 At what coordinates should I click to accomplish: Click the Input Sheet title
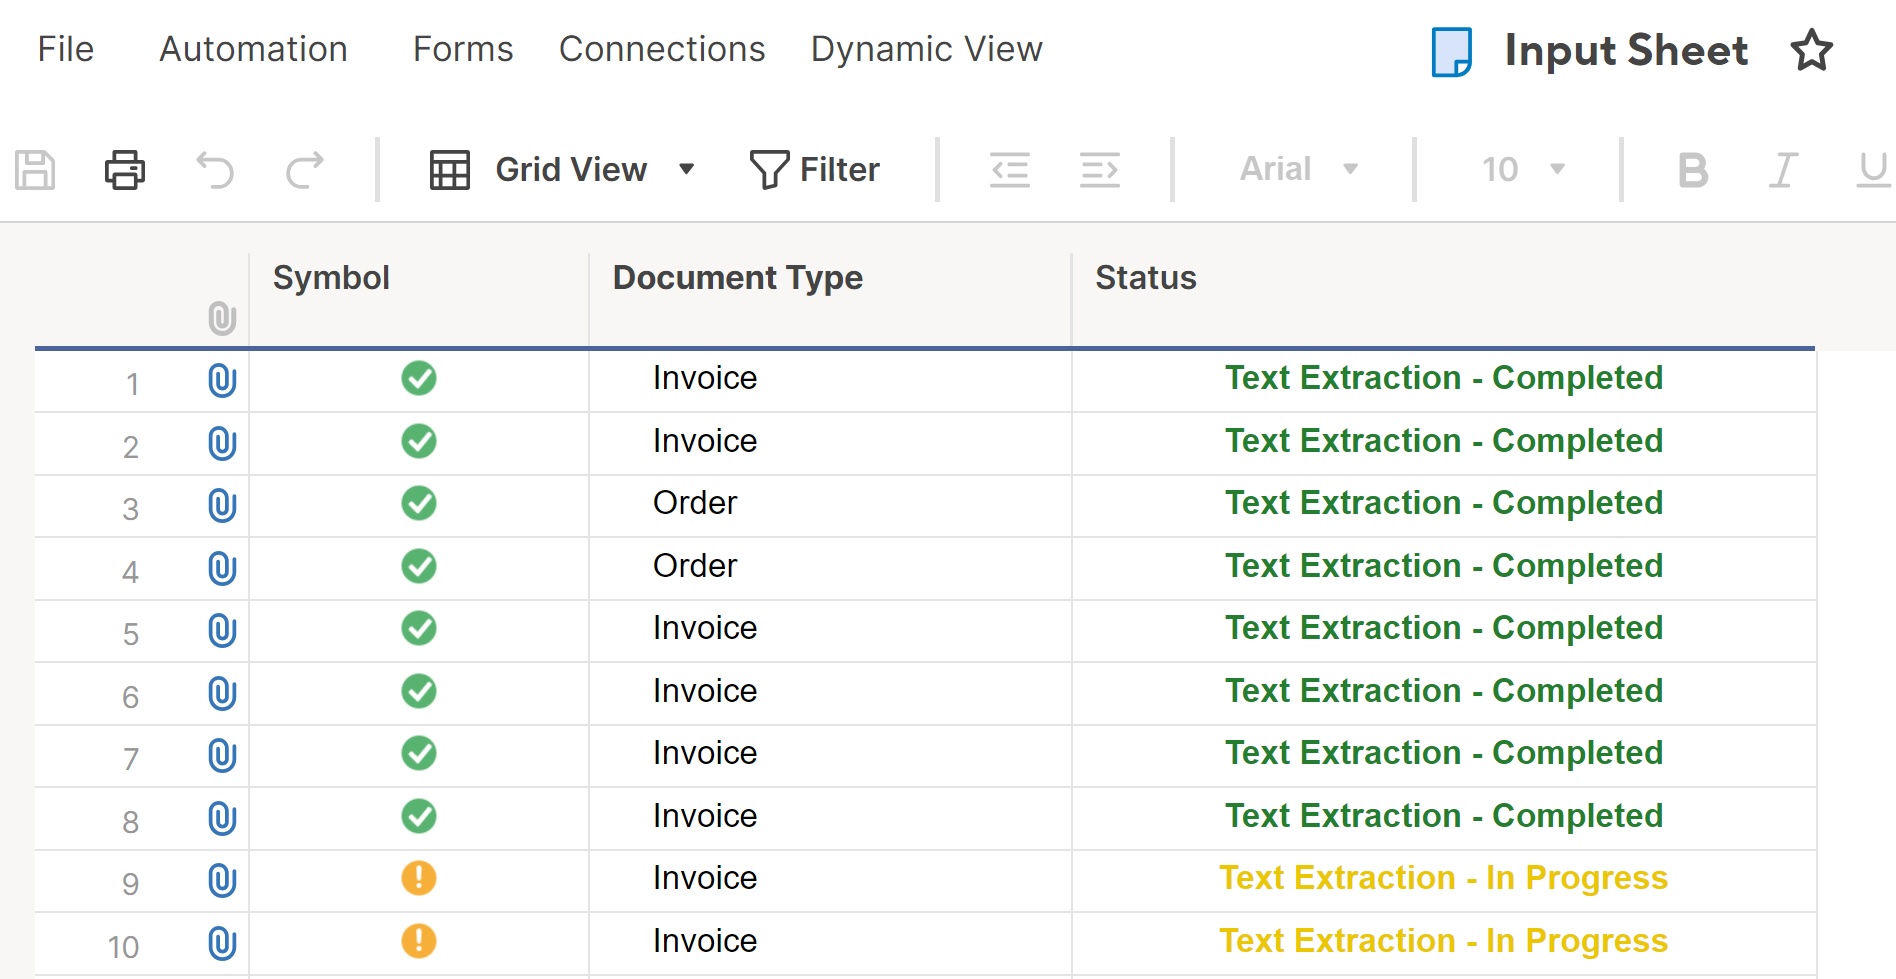(x=1626, y=51)
